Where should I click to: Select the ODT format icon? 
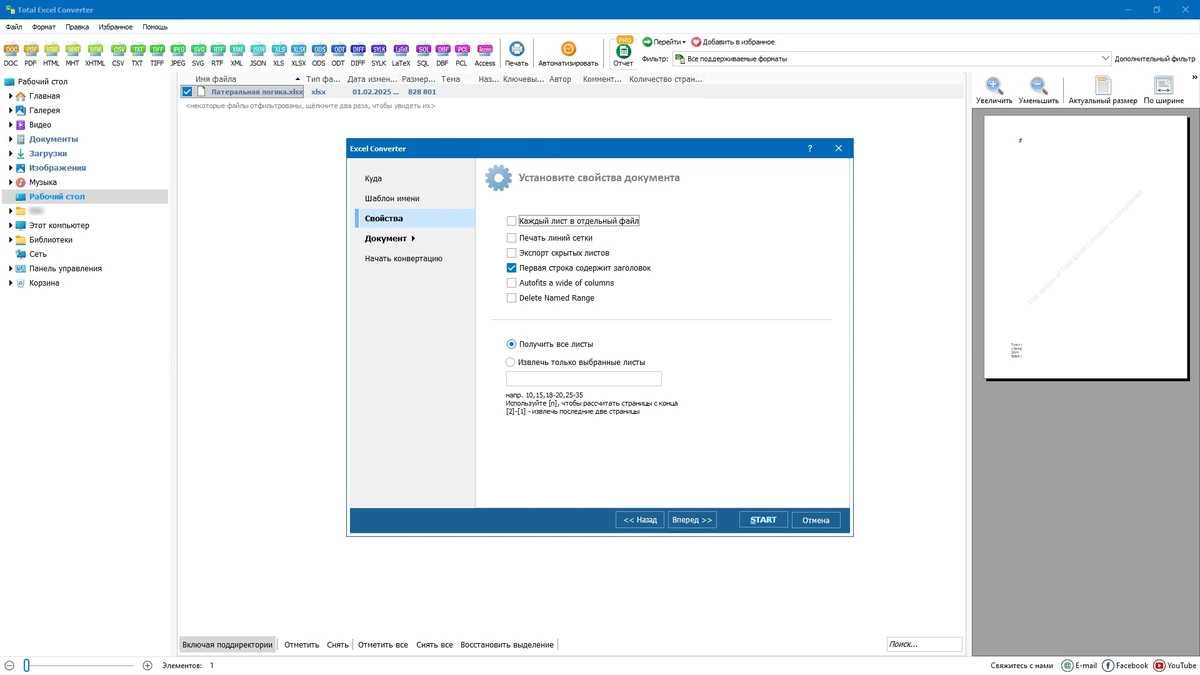[339, 54]
